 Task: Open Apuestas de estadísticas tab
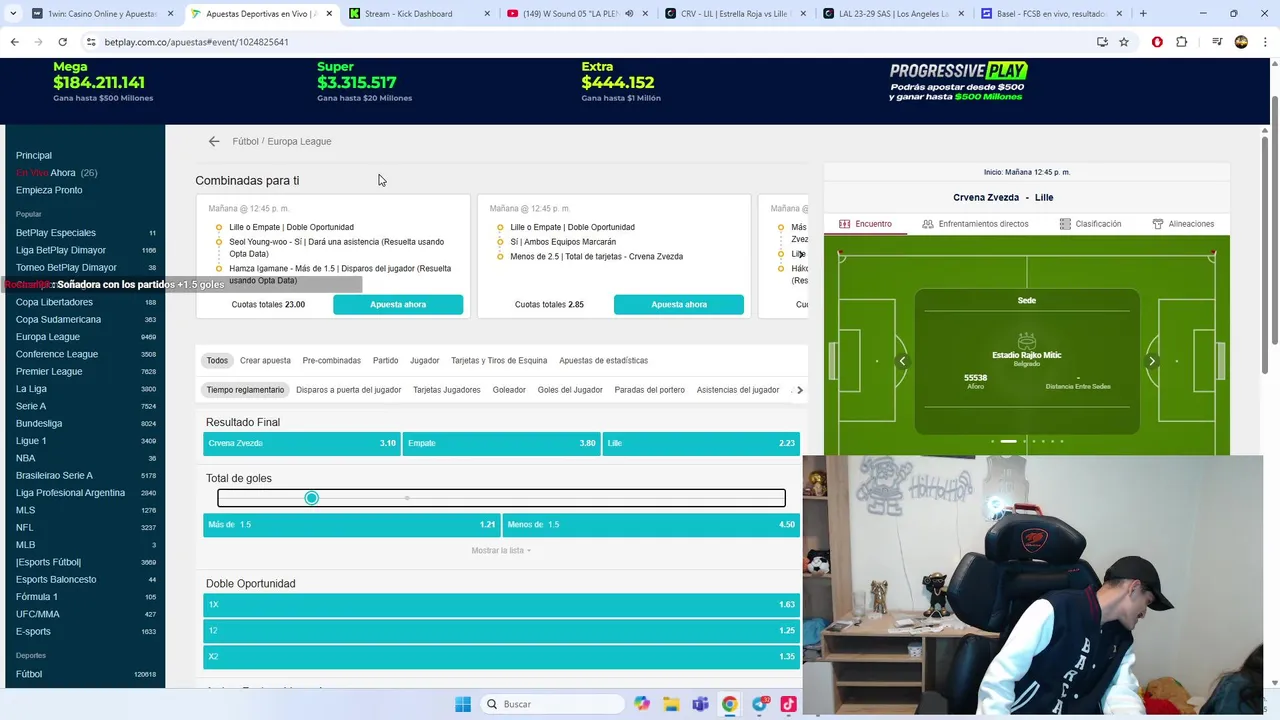[x=603, y=360]
